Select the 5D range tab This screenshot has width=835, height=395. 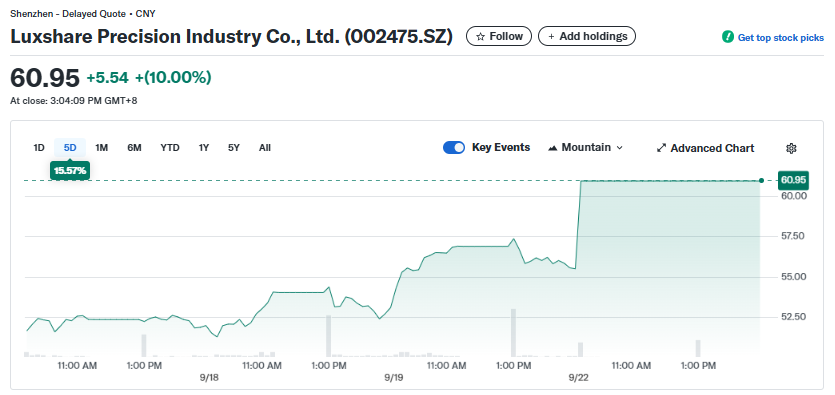pyautogui.click(x=70, y=148)
